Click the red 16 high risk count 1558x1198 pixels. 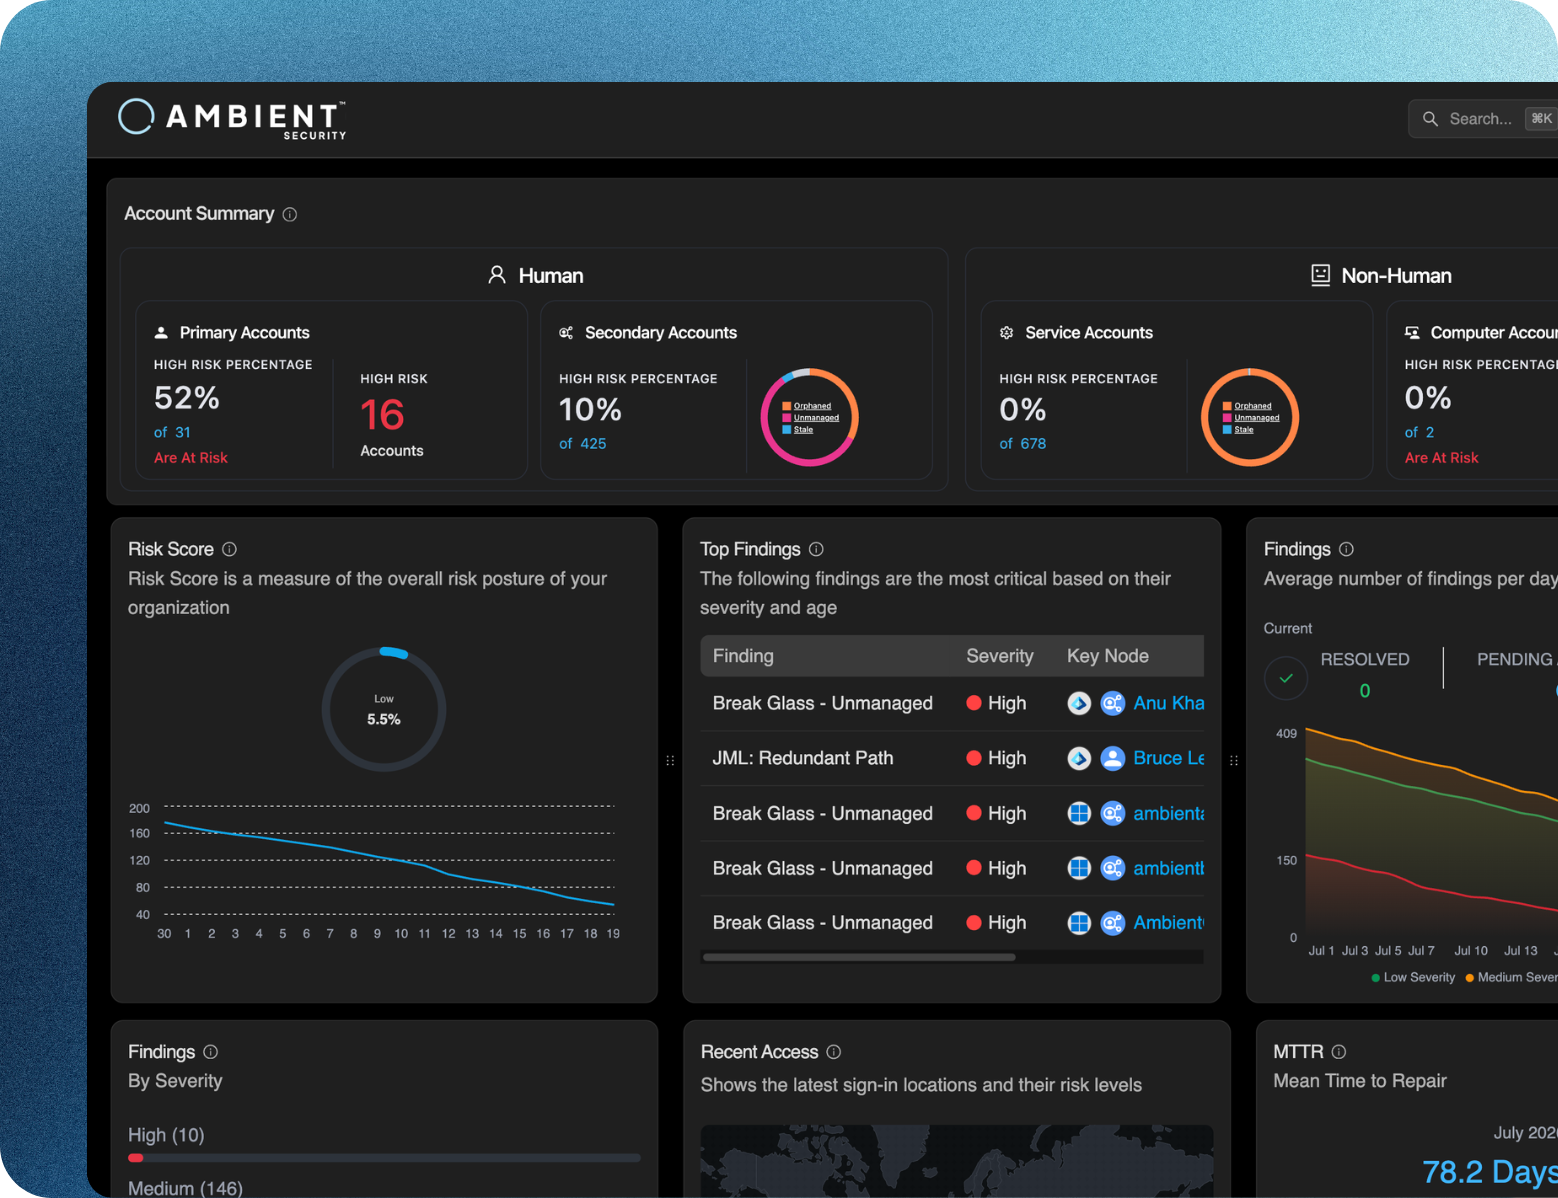(x=382, y=415)
